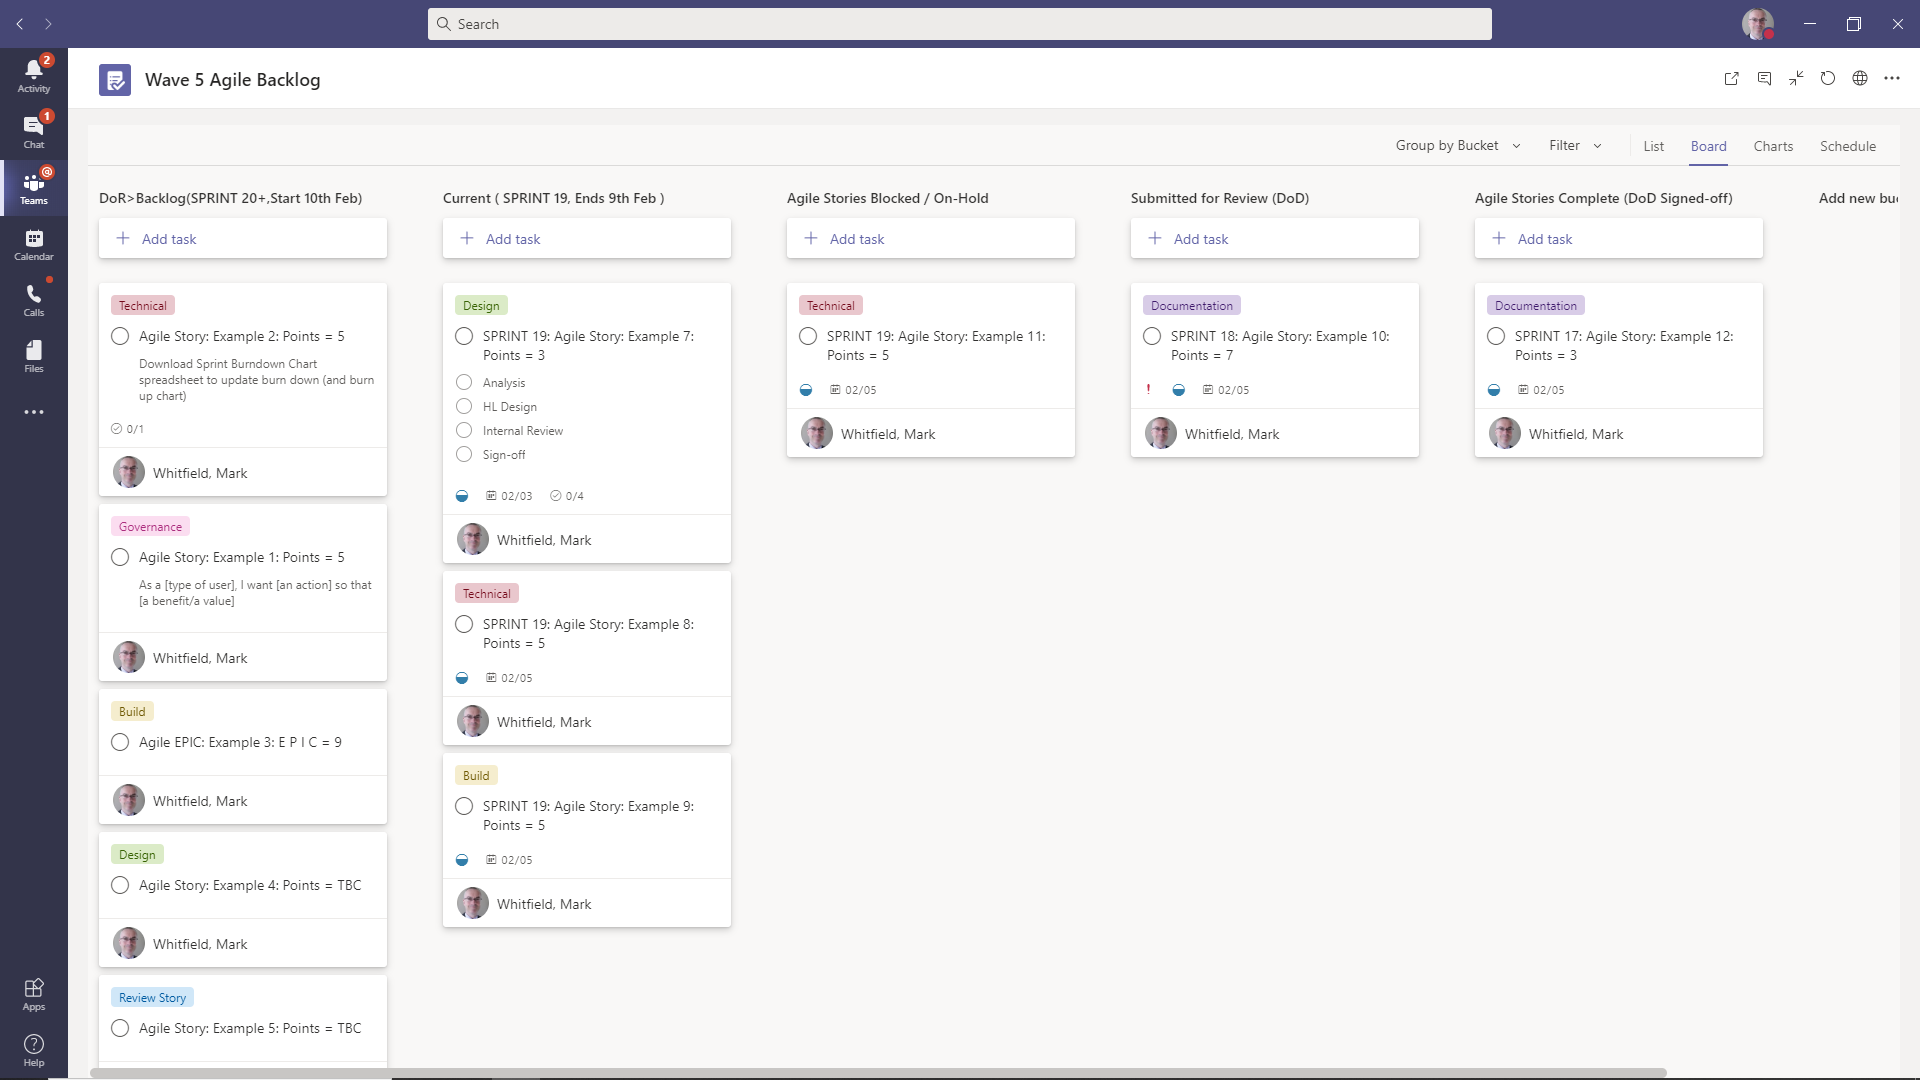Switch to the Schedule view tab
This screenshot has height=1080, width=1920.
[x=1847, y=146]
